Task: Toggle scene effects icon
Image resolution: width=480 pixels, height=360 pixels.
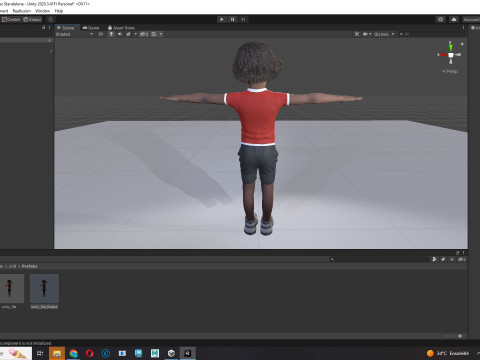Action: click(x=128, y=34)
